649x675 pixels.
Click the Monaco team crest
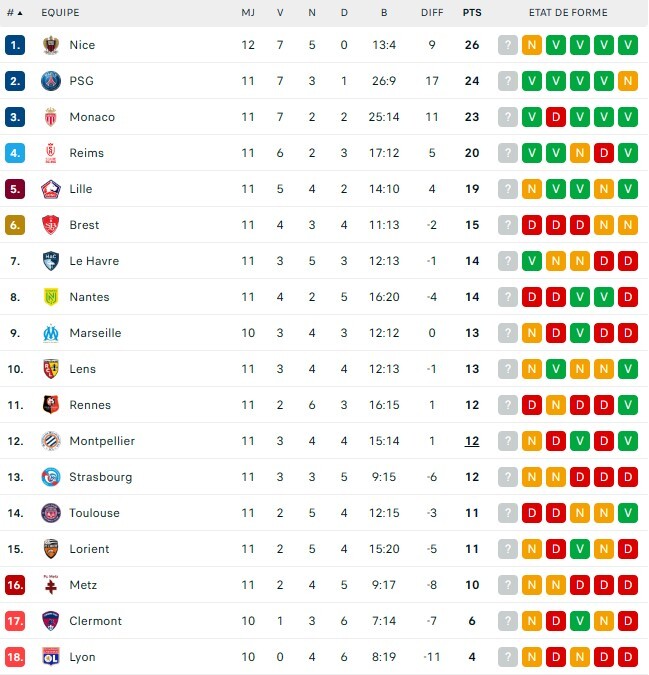pyautogui.click(x=51, y=117)
